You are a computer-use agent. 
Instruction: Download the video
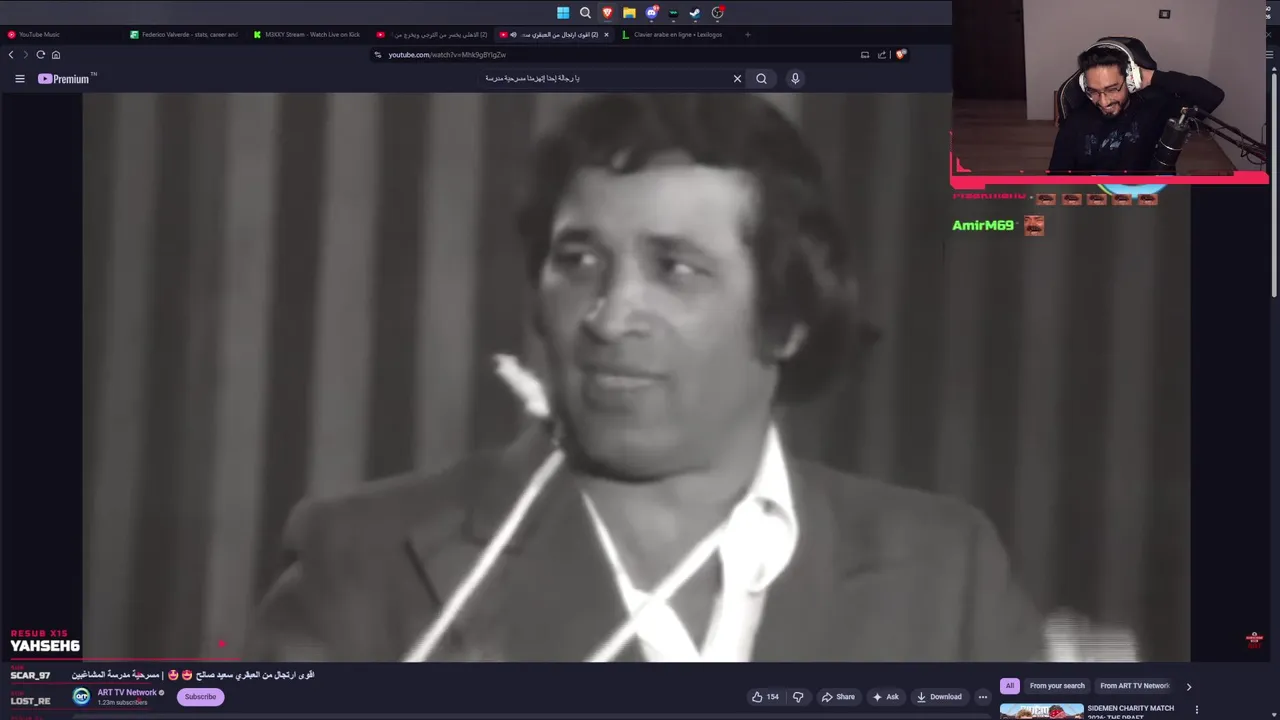tap(939, 697)
